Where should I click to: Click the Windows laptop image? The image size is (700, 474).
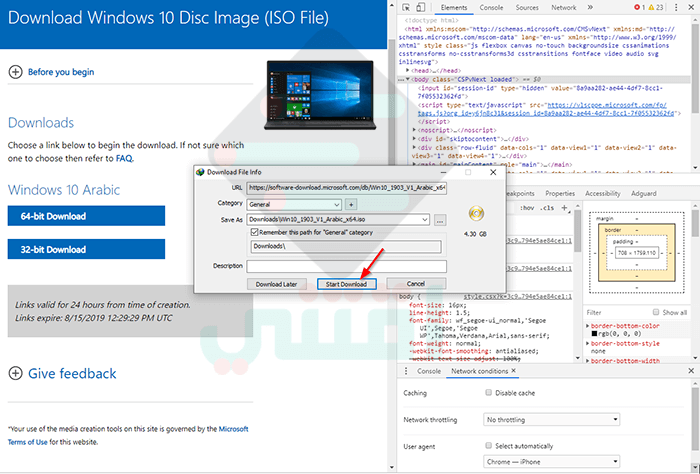coord(320,95)
